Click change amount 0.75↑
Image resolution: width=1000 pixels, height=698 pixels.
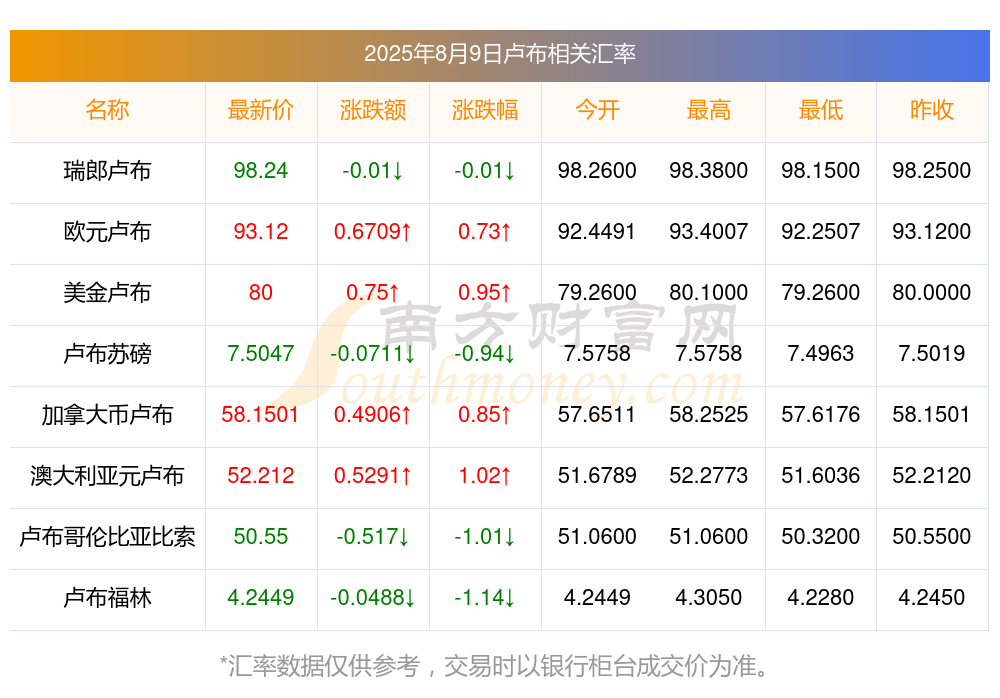point(372,292)
